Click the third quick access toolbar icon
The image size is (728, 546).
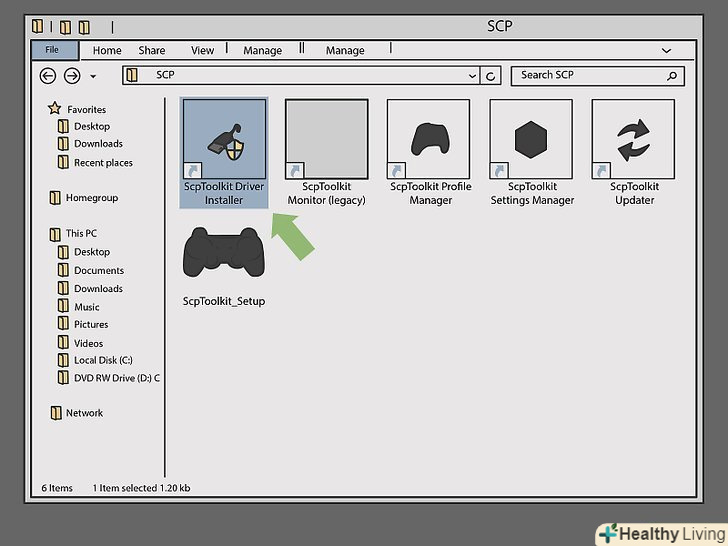click(84, 27)
